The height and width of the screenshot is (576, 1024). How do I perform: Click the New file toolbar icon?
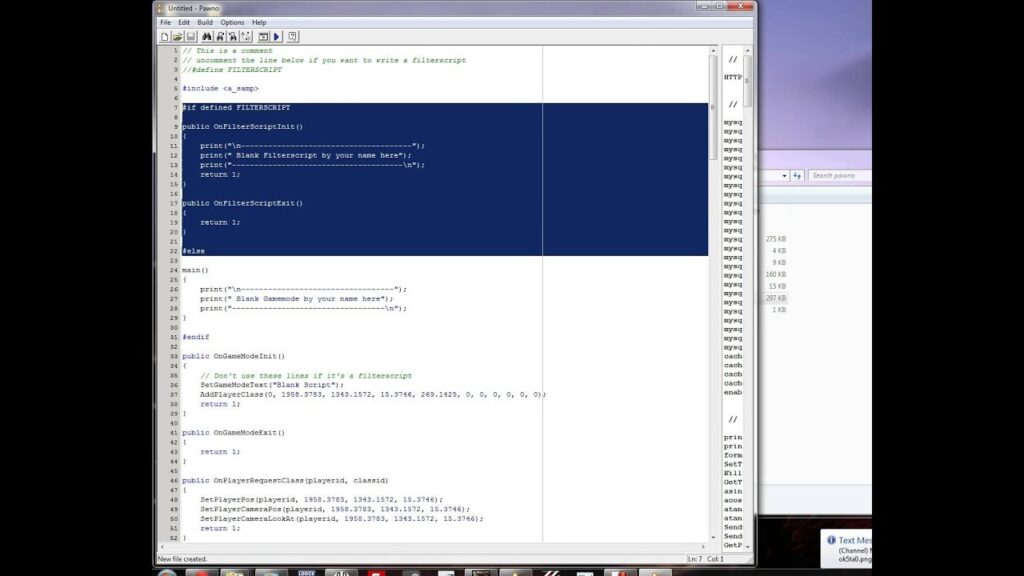(165, 37)
